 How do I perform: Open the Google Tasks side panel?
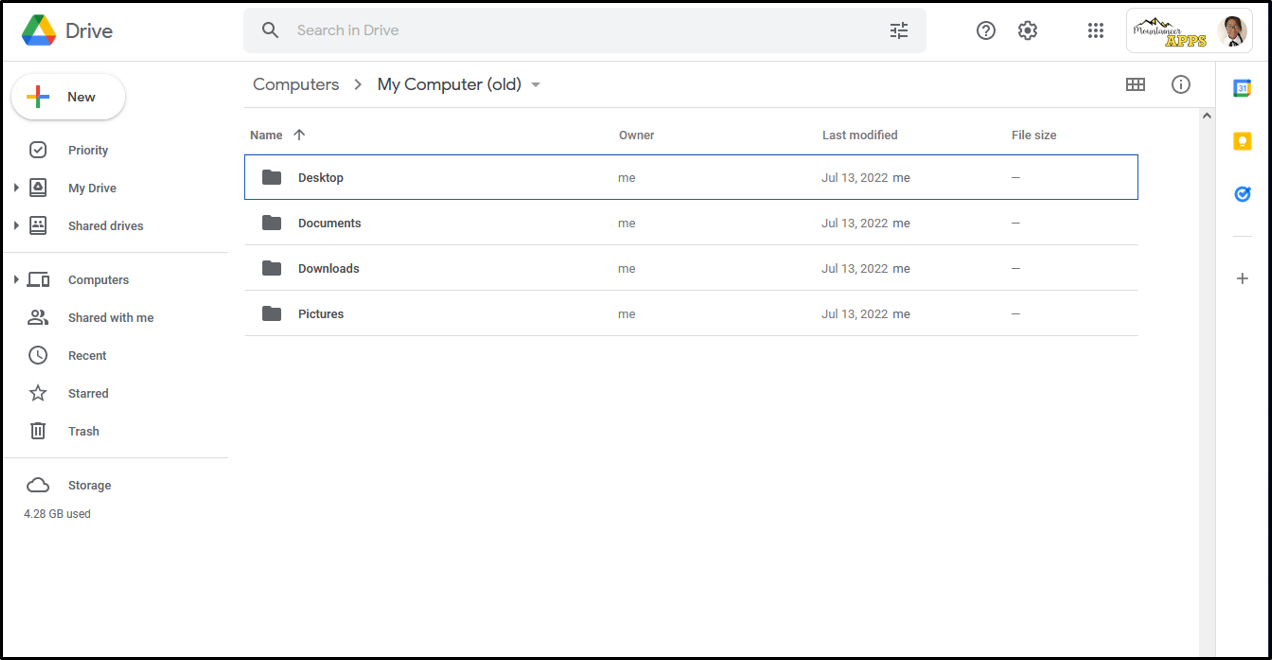point(1242,194)
